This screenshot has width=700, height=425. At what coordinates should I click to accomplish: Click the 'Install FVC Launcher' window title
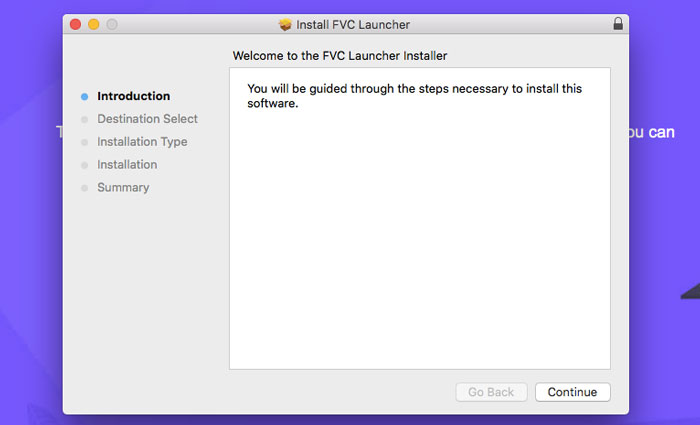pyautogui.click(x=353, y=25)
